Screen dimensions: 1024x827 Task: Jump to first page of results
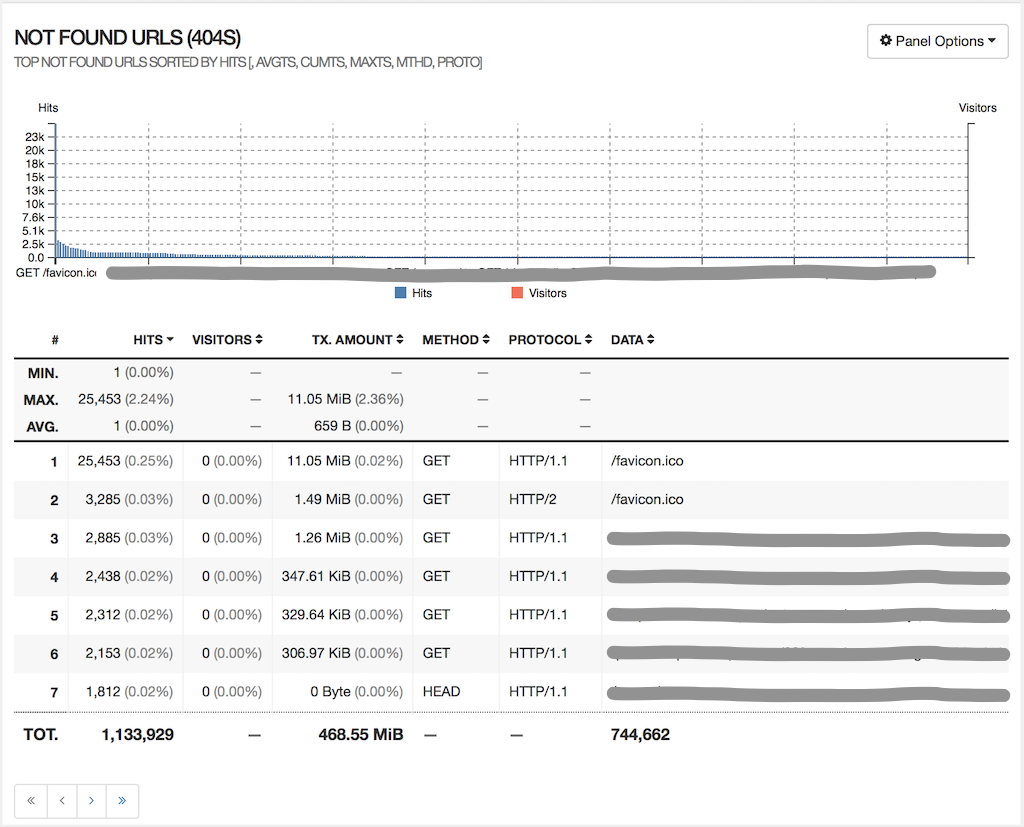coord(31,801)
